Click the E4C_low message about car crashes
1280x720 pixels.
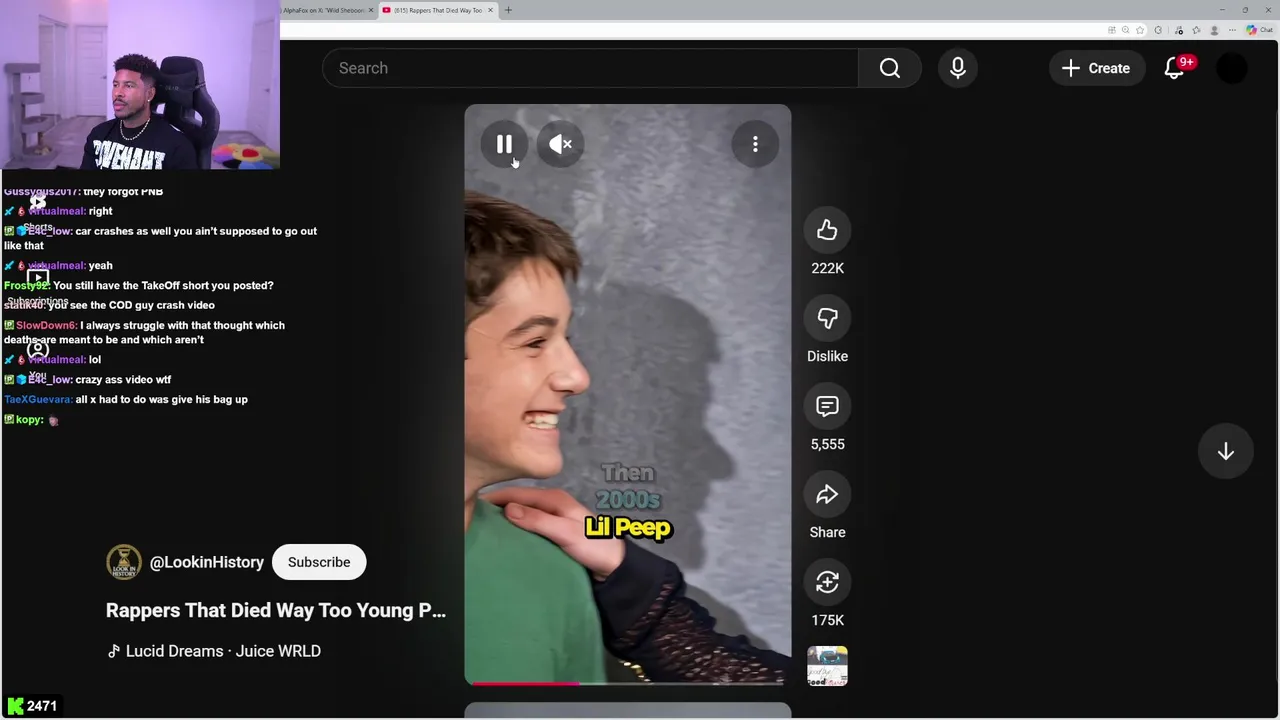tap(160, 238)
